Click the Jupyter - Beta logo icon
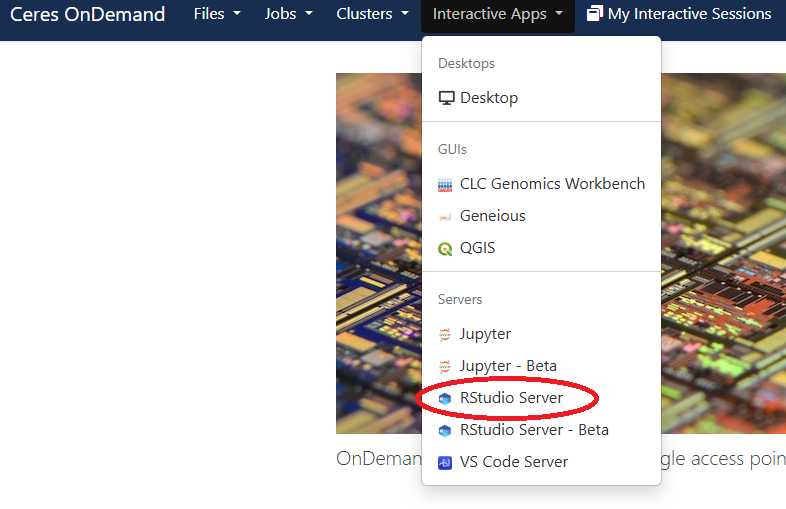 tap(445, 367)
